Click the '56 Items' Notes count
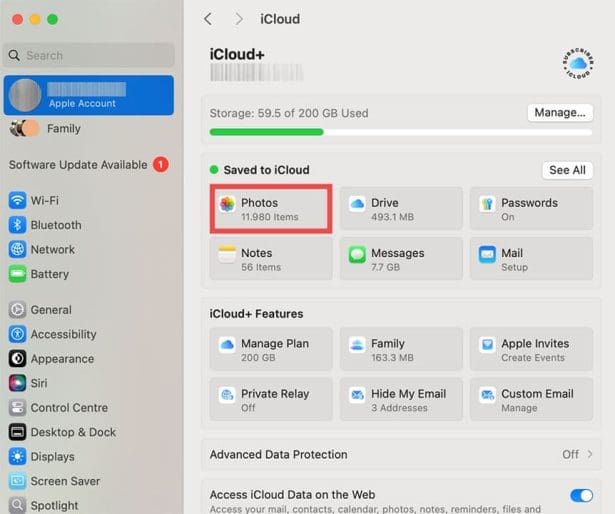The image size is (615, 514). [261, 267]
